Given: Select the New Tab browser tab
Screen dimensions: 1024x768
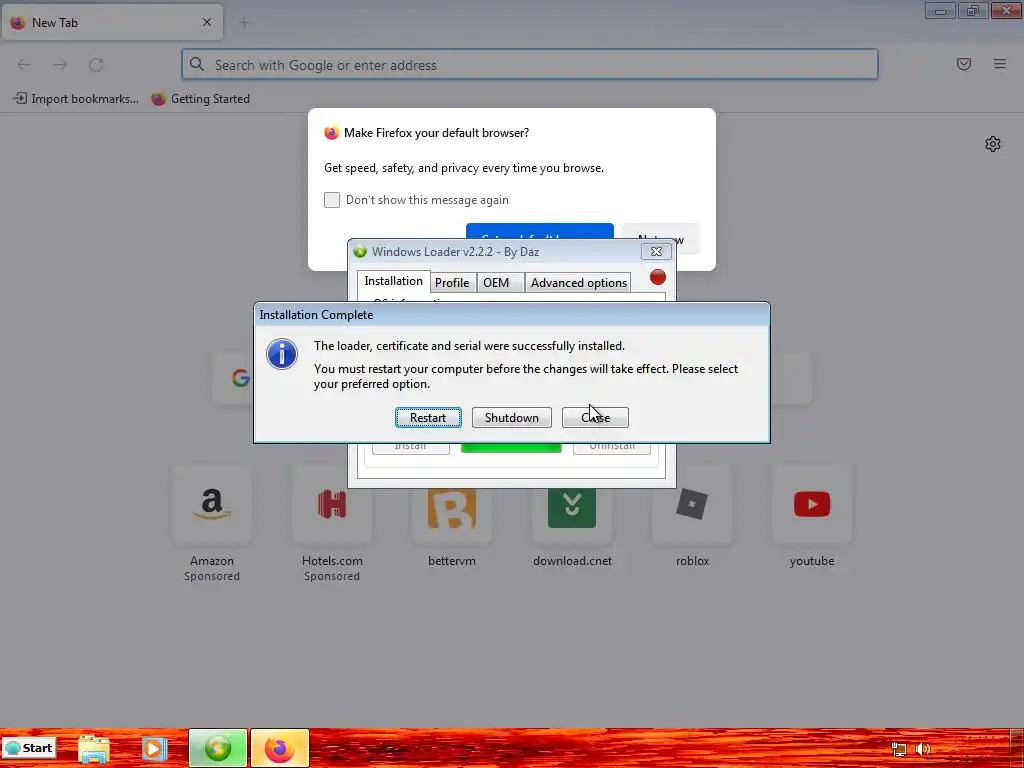Looking at the screenshot, I should coord(112,22).
